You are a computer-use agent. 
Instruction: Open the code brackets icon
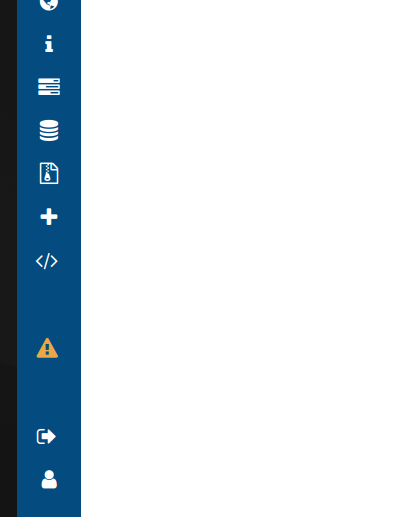(x=47, y=261)
